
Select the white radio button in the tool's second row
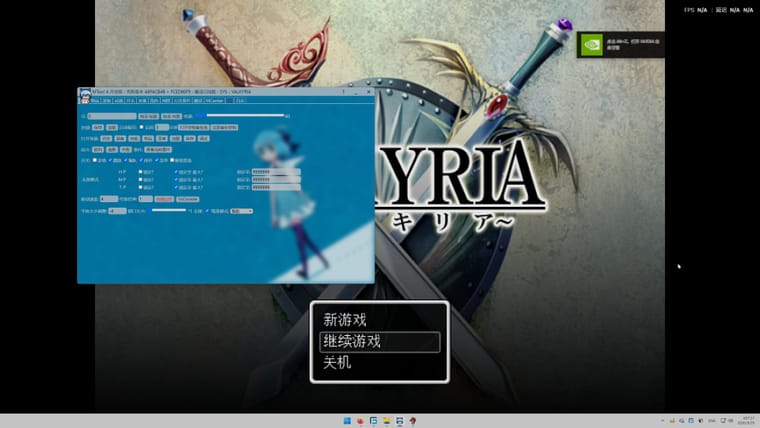pyautogui.click(x=142, y=127)
